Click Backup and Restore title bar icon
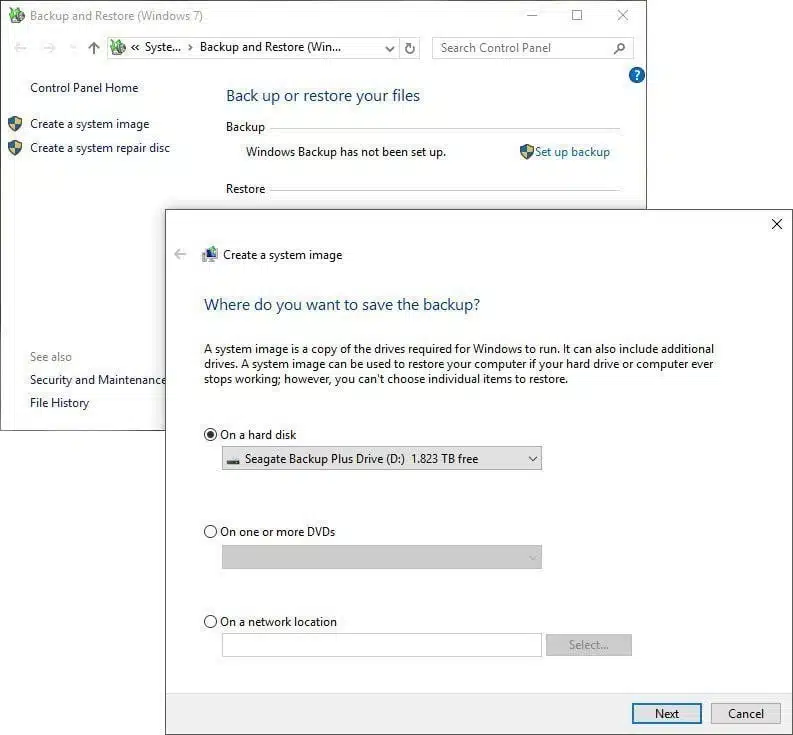The height and width of the screenshot is (735, 793). 17,15
